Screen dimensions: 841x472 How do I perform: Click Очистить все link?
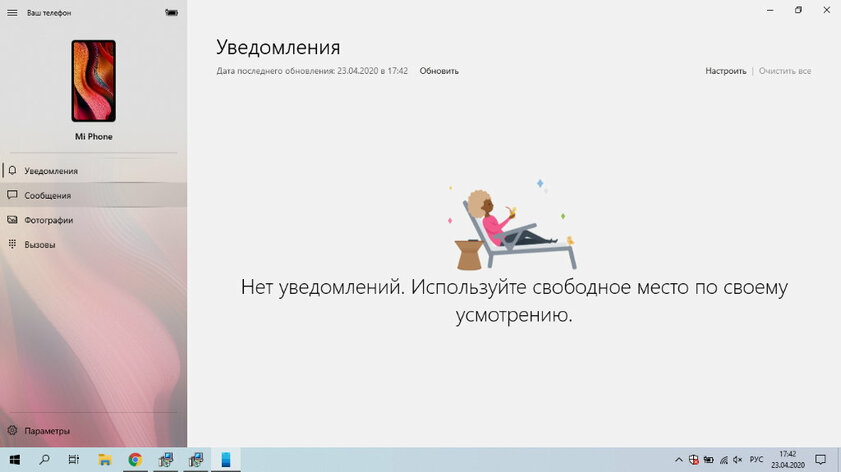pos(785,71)
